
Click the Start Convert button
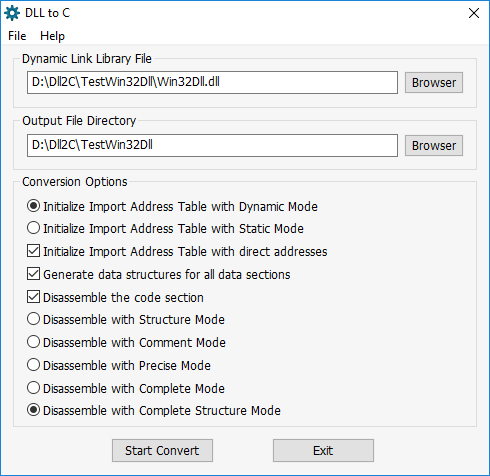[x=162, y=450]
